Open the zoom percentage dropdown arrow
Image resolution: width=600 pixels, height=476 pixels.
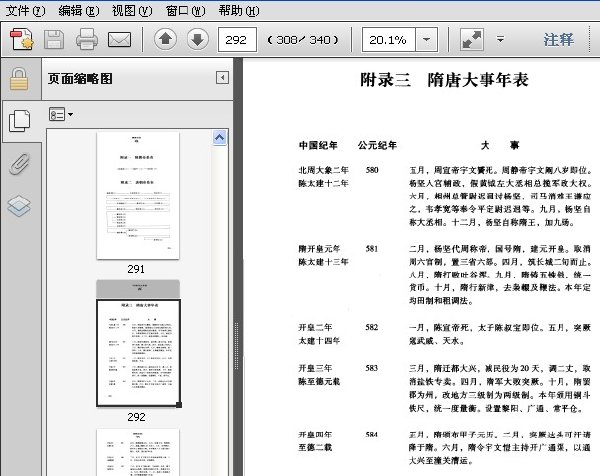426,39
